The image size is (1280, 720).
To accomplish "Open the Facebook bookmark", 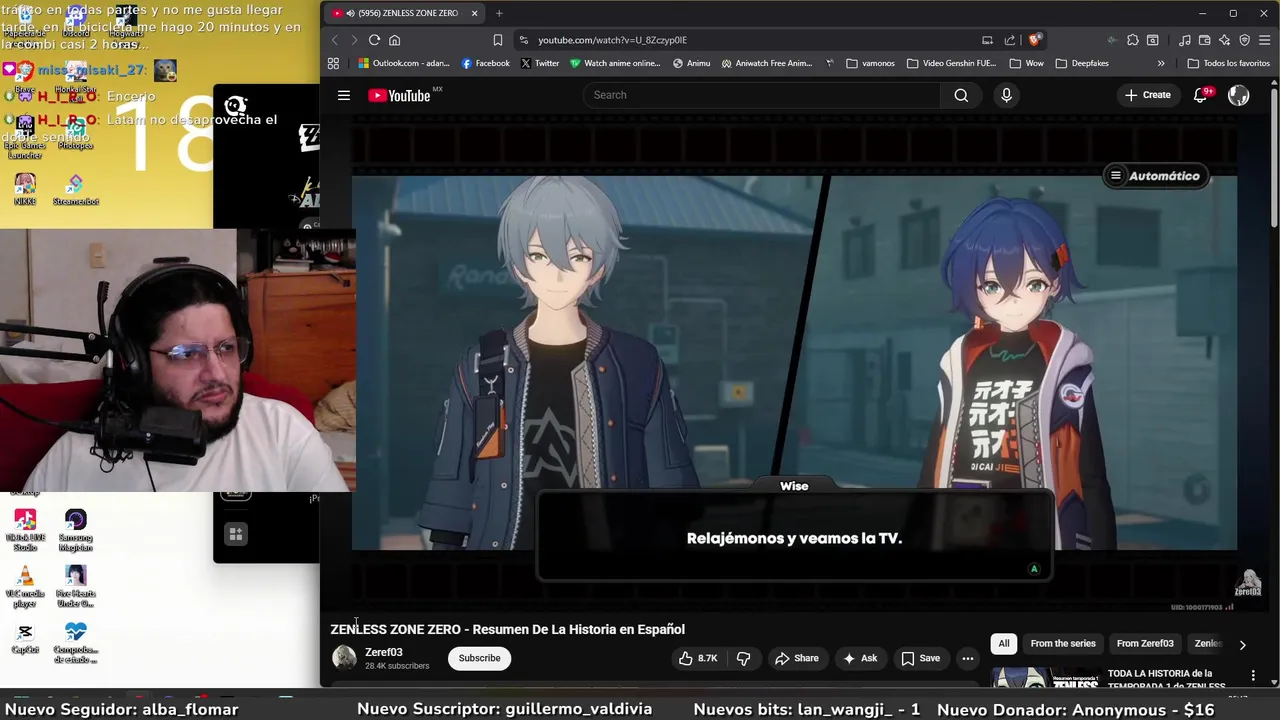I will coord(485,63).
